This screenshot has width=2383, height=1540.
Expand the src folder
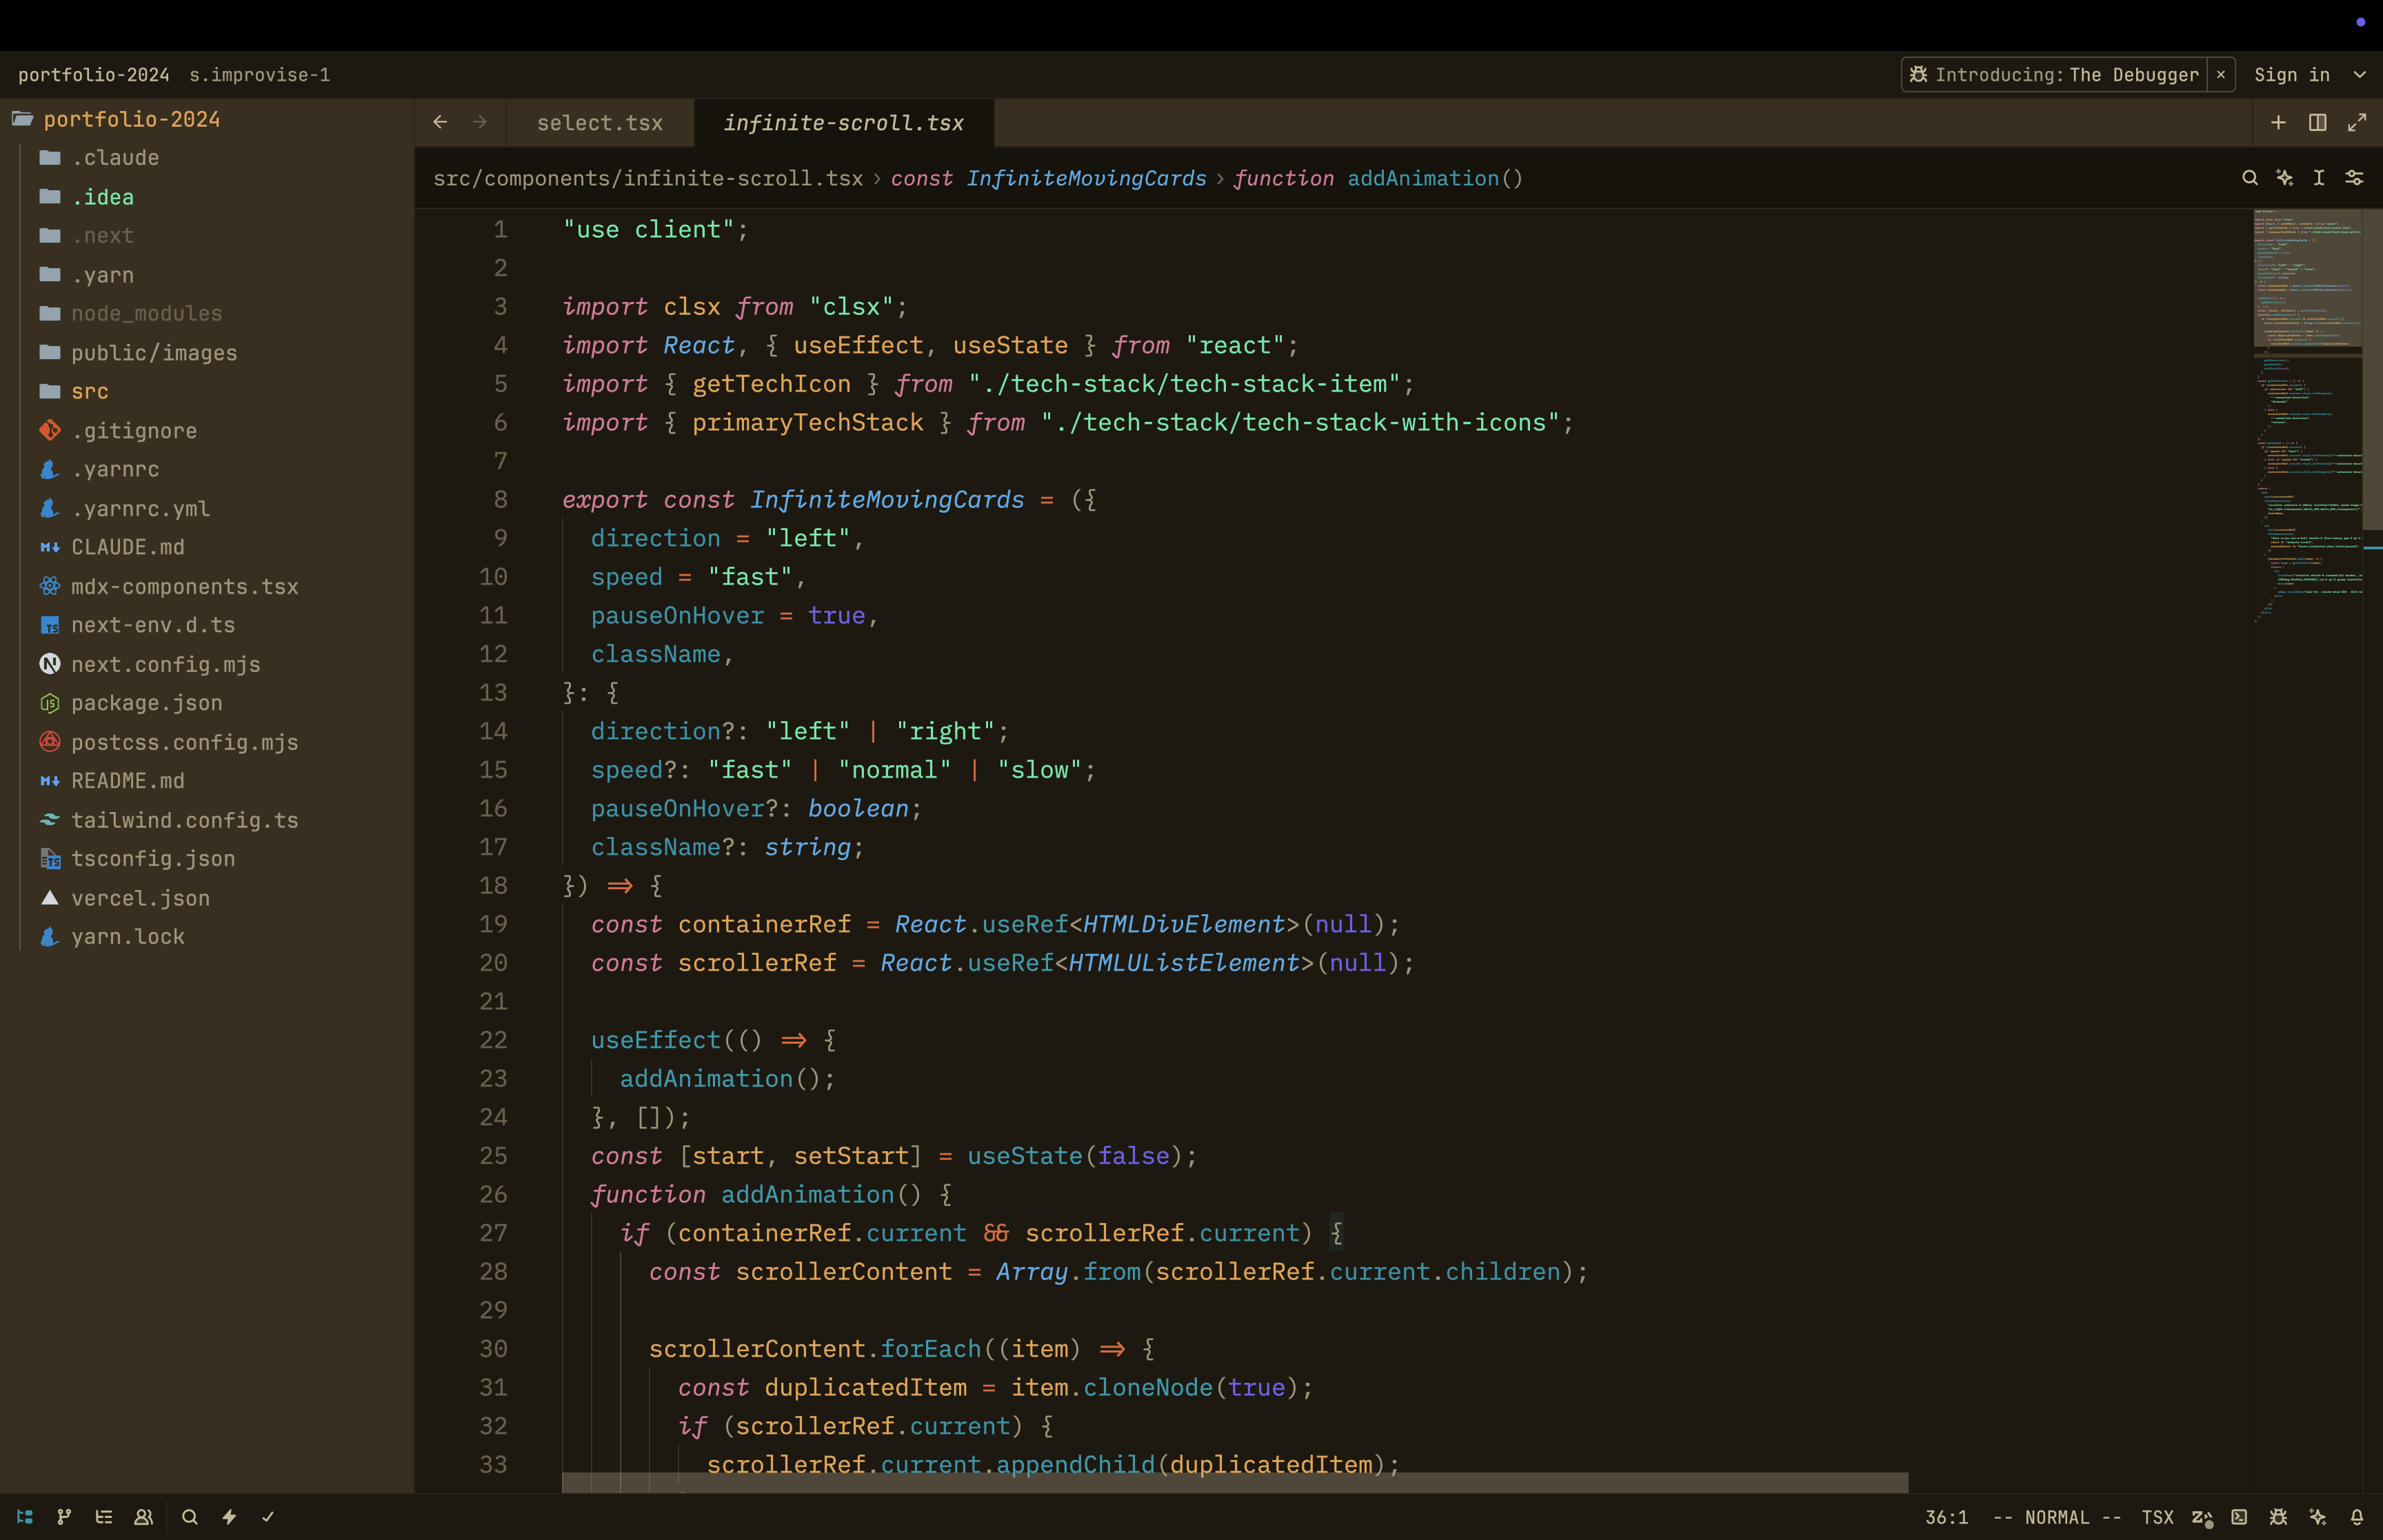[x=207, y=391]
